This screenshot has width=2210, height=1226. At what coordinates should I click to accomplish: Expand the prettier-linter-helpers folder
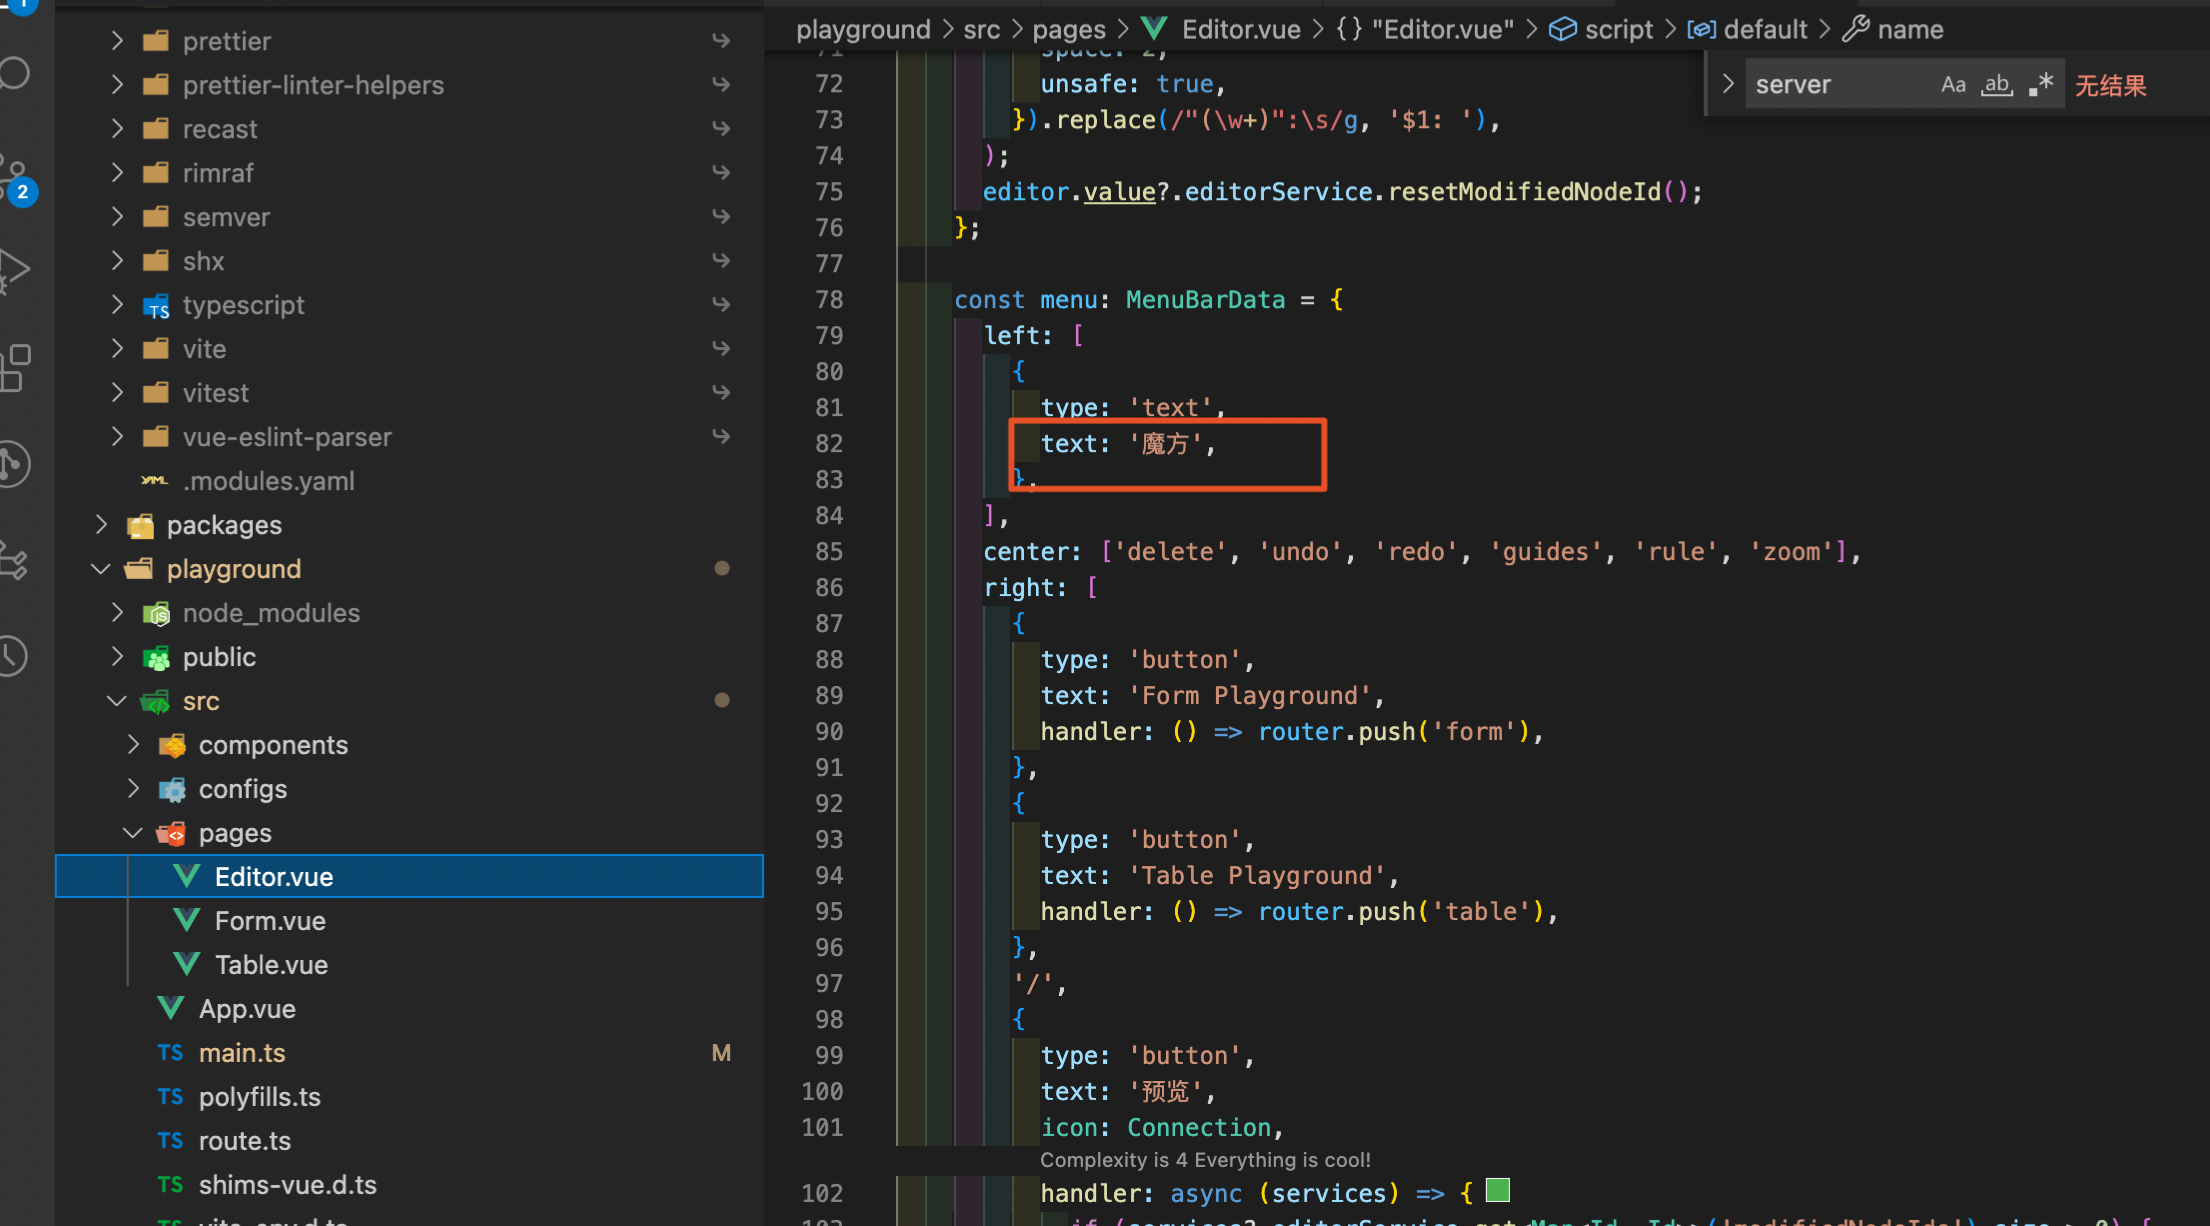117,85
